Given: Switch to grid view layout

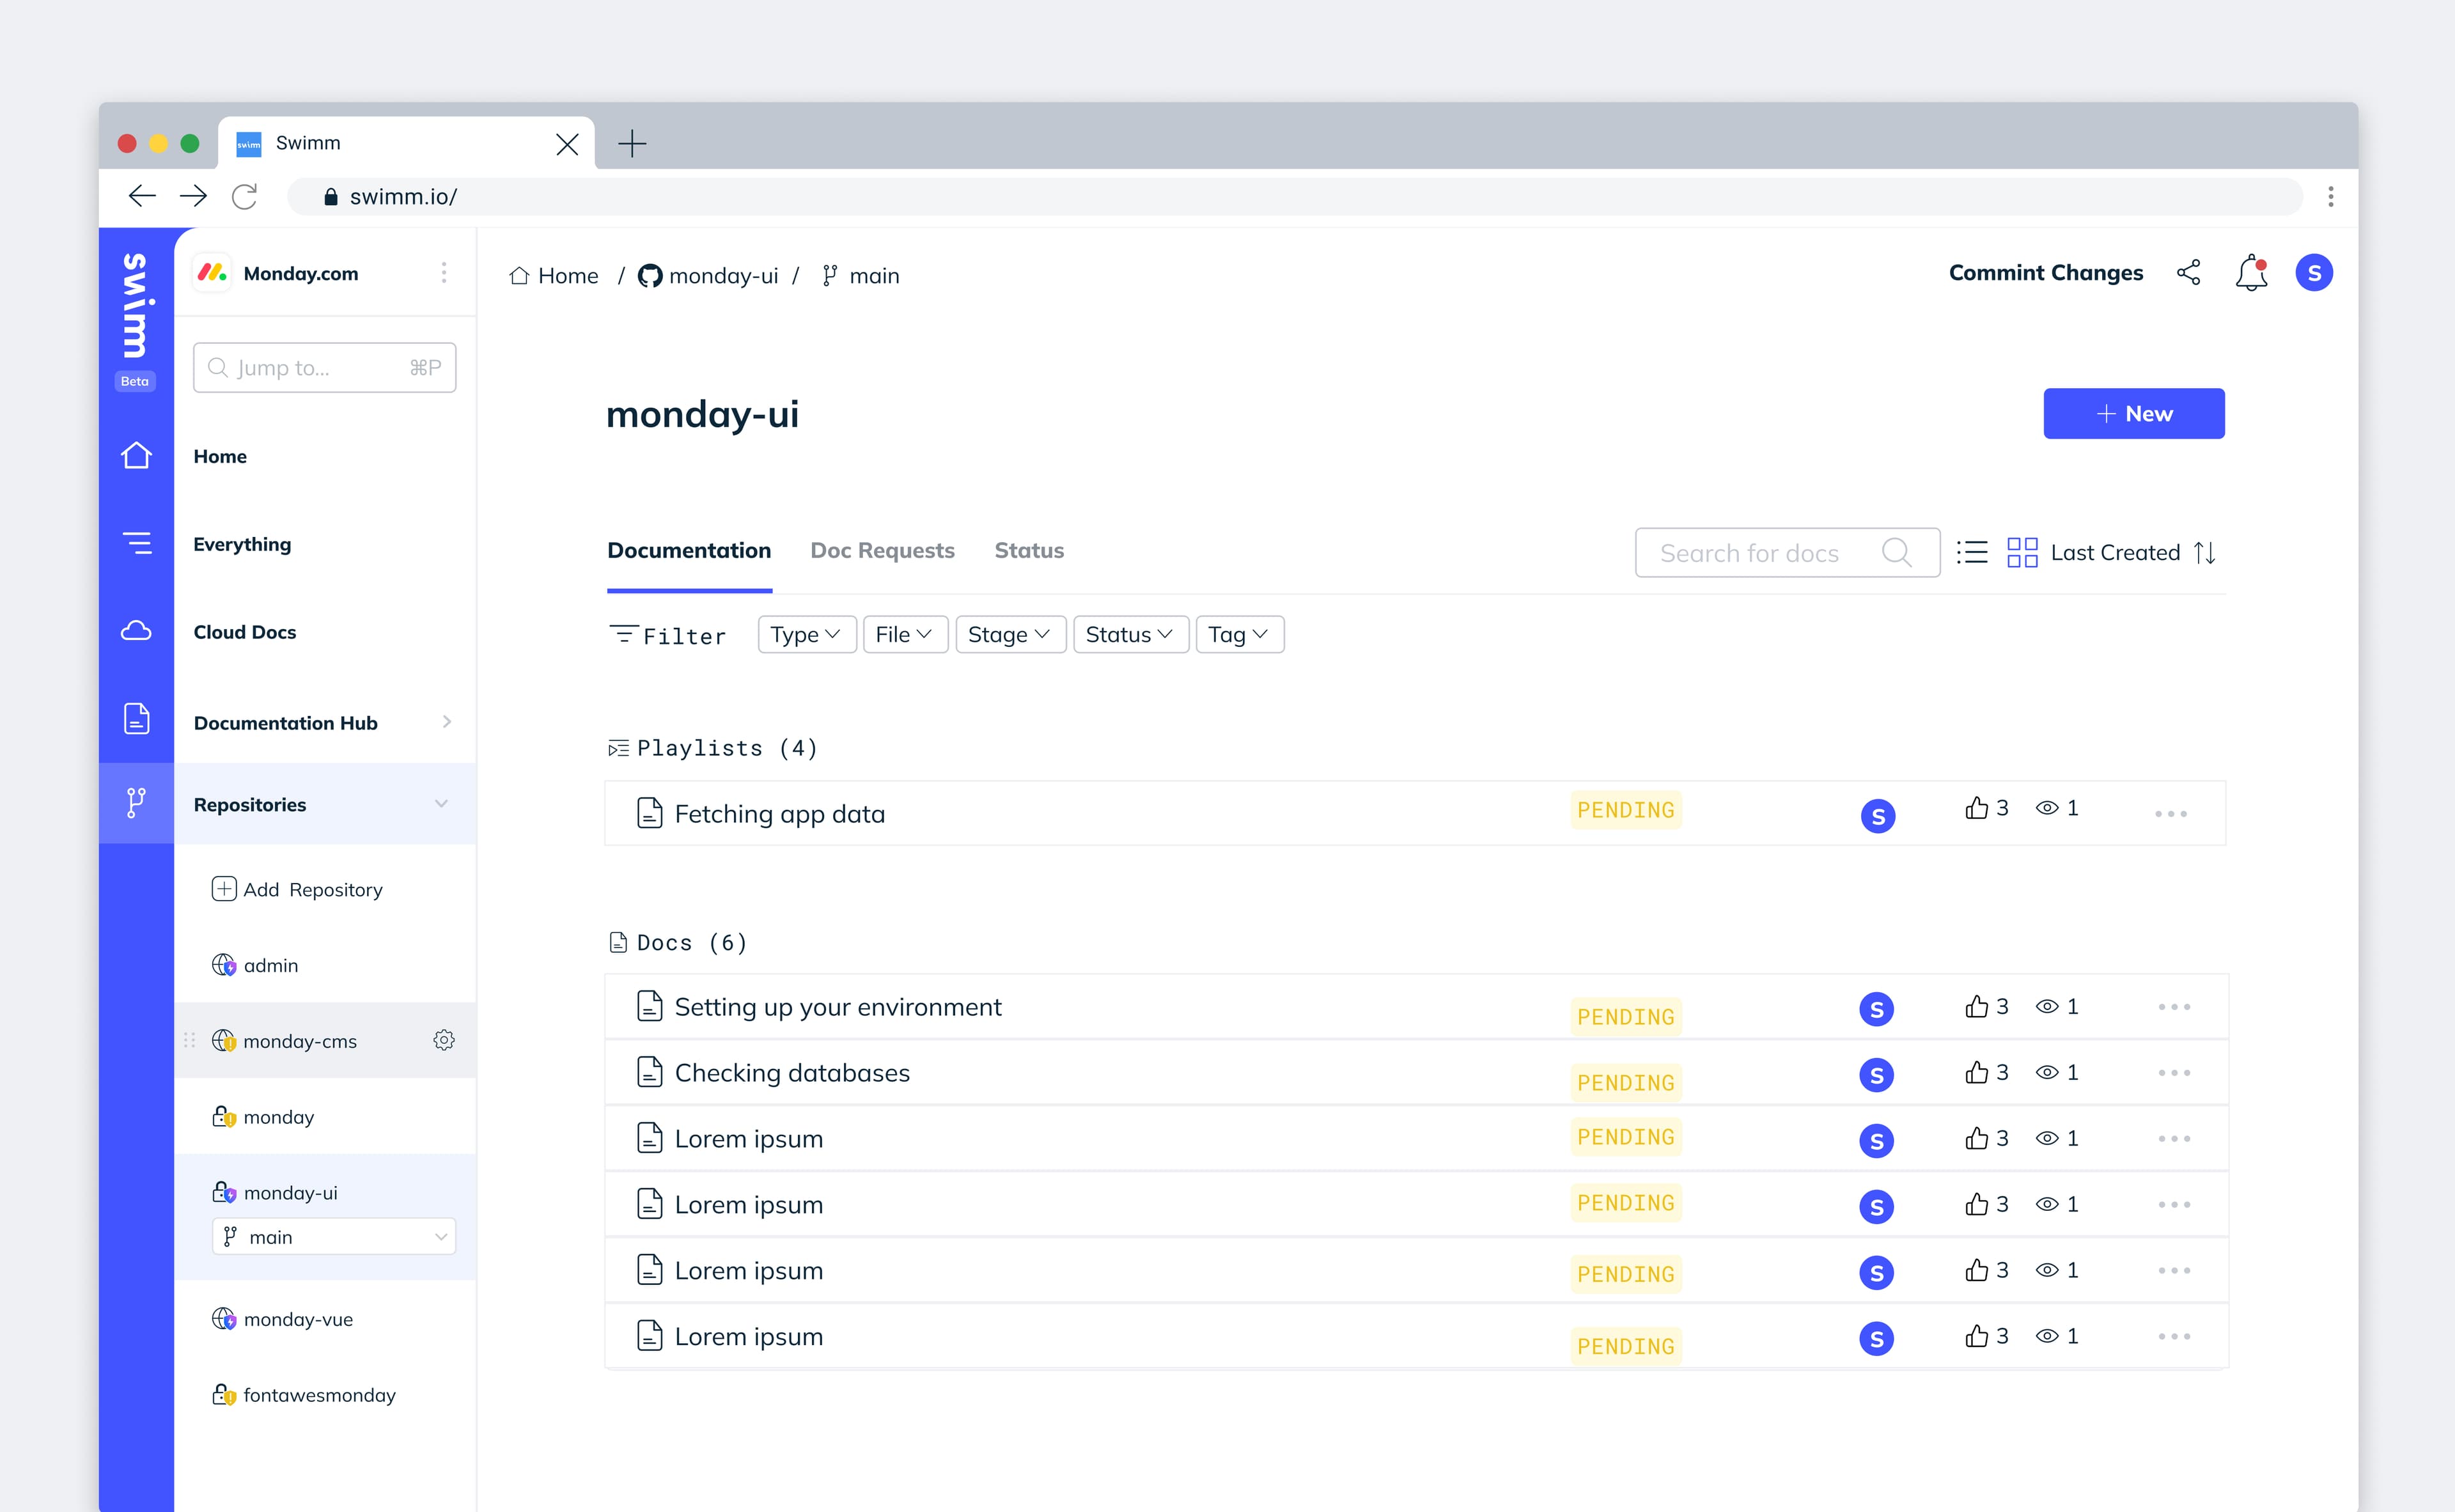Looking at the screenshot, I should tap(2022, 552).
